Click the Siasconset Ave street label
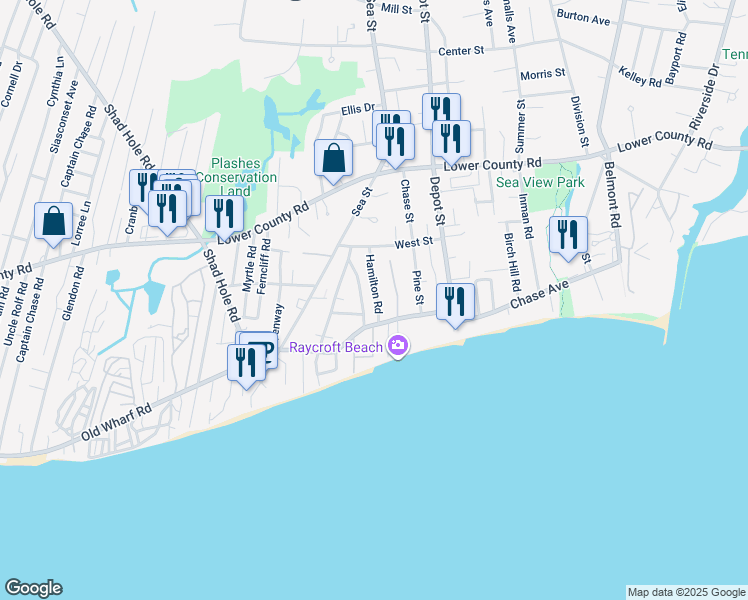The image size is (748, 600). click(64, 117)
